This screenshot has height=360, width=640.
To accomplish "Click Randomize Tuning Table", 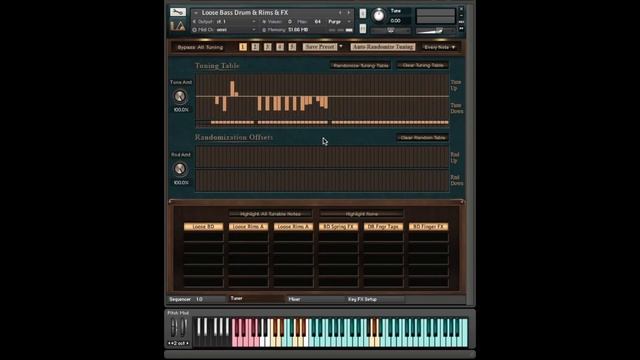I will coord(360,65).
